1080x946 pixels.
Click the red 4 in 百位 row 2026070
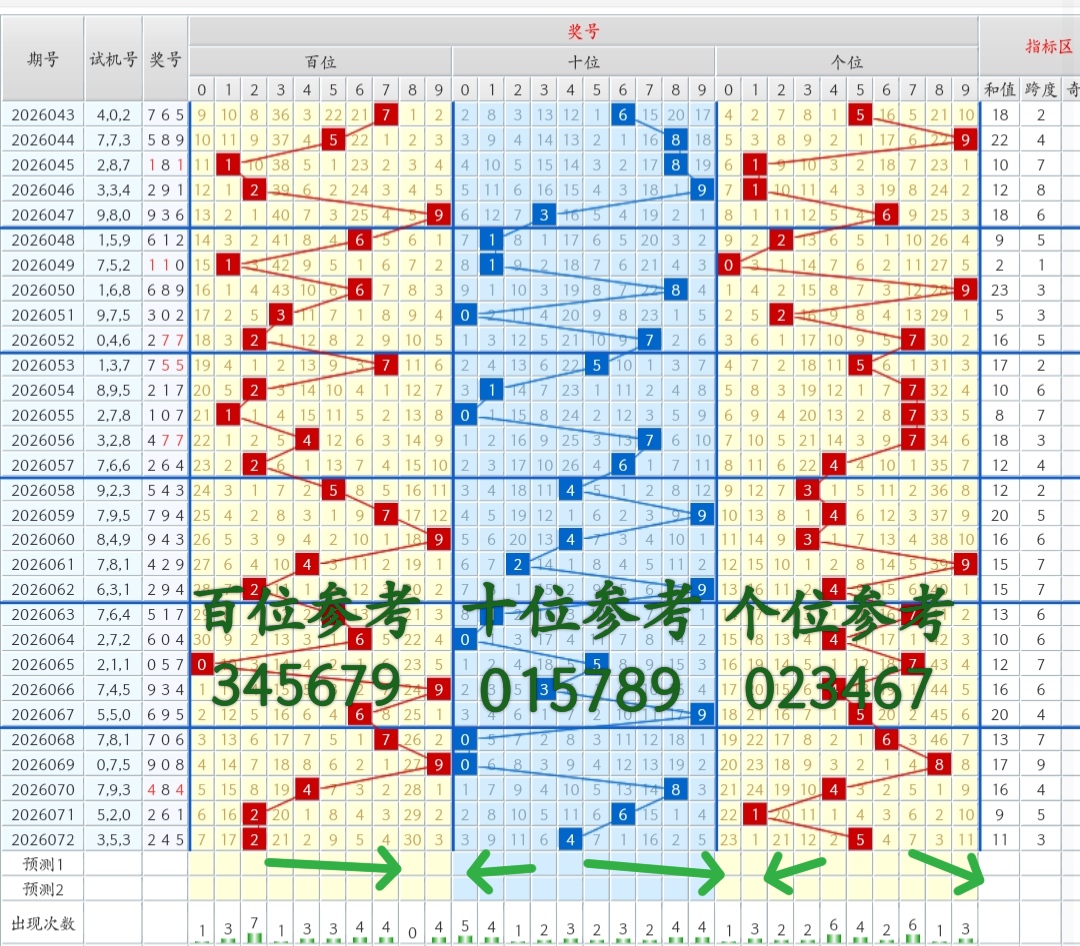coord(306,789)
